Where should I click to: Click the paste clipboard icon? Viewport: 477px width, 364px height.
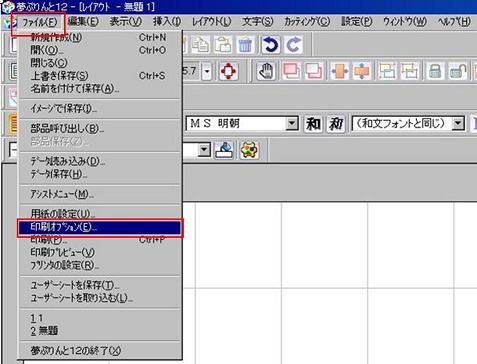tap(223, 45)
